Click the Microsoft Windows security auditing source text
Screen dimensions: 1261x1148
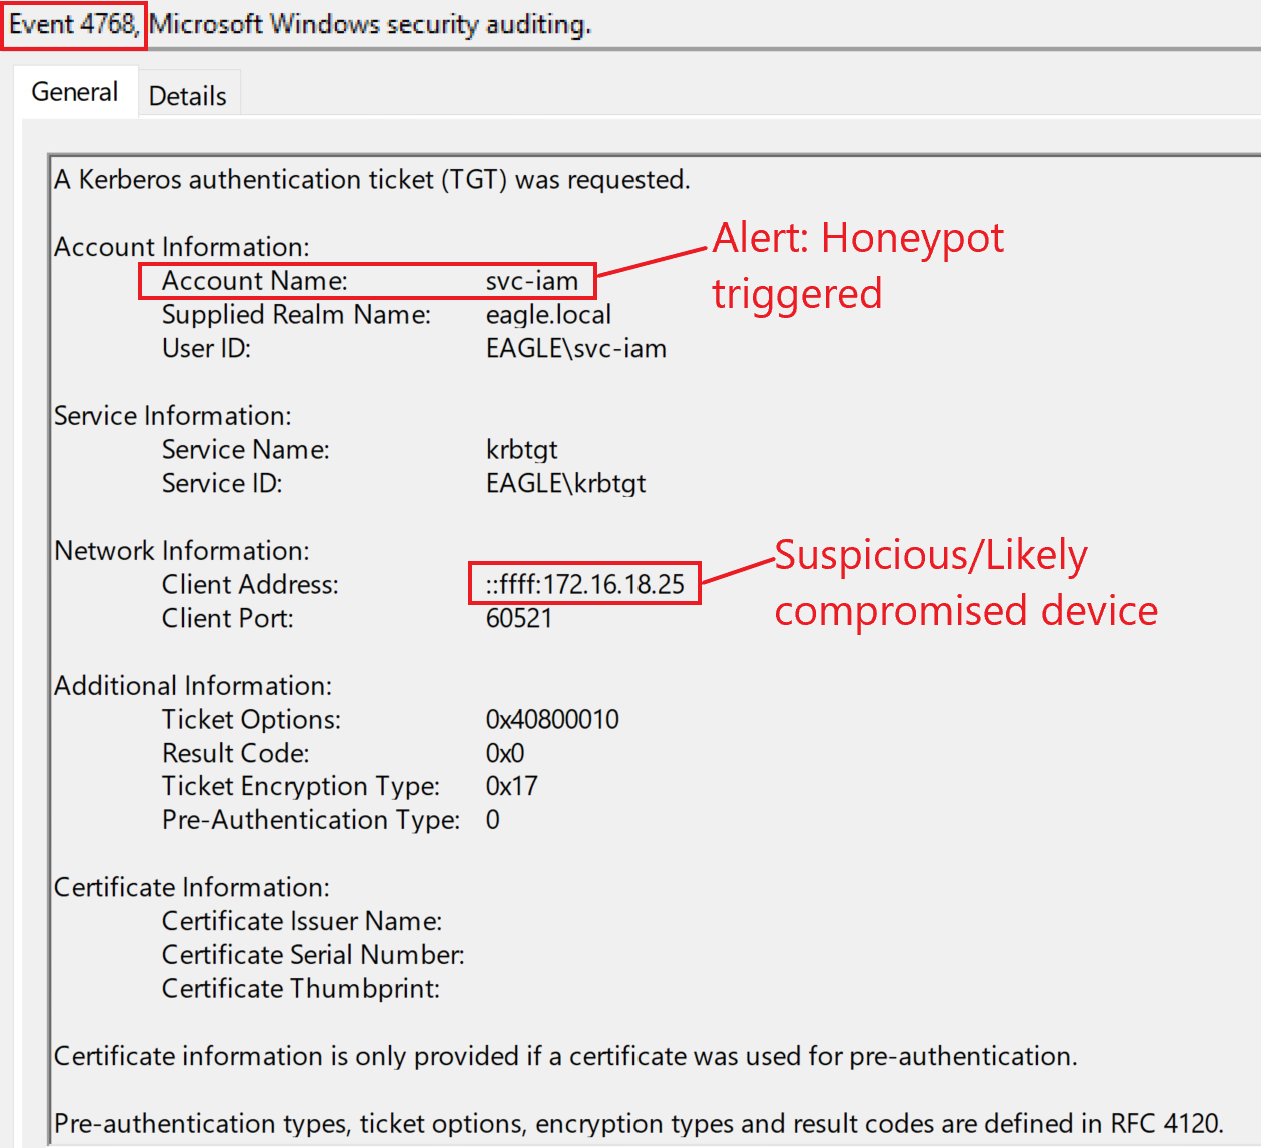370,24
